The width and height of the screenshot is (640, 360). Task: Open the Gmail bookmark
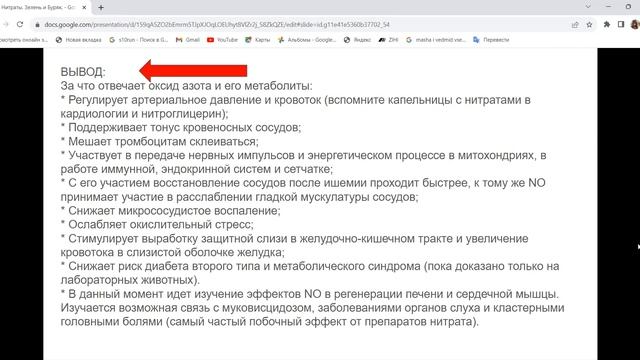tap(188, 40)
